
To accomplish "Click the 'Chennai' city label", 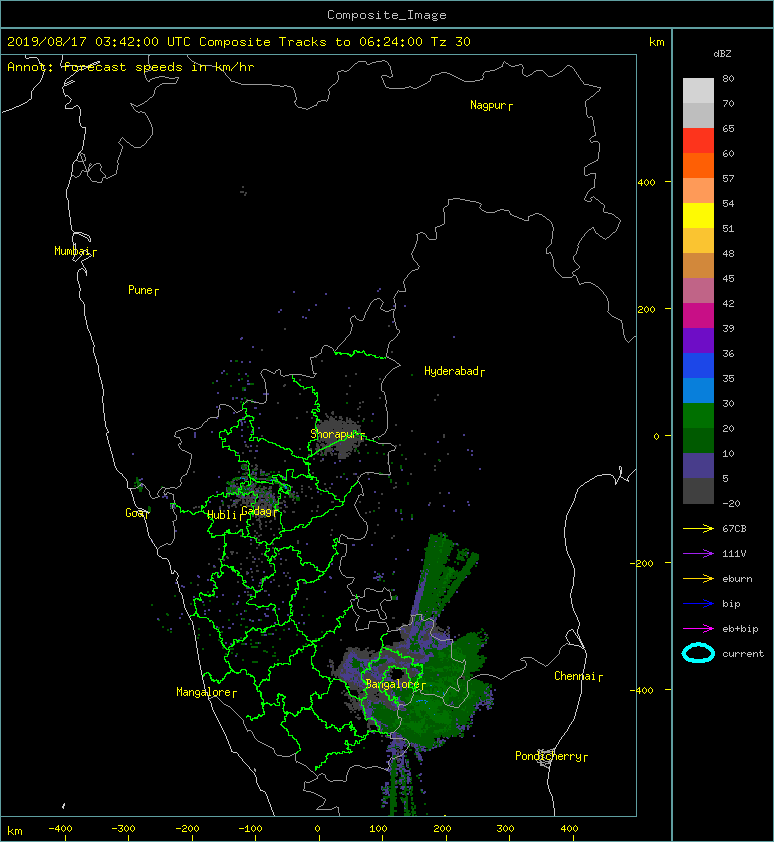I will tap(578, 676).
